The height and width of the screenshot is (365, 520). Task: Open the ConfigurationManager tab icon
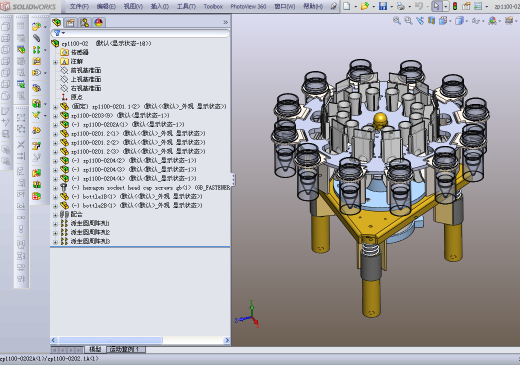(x=84, y=22)
